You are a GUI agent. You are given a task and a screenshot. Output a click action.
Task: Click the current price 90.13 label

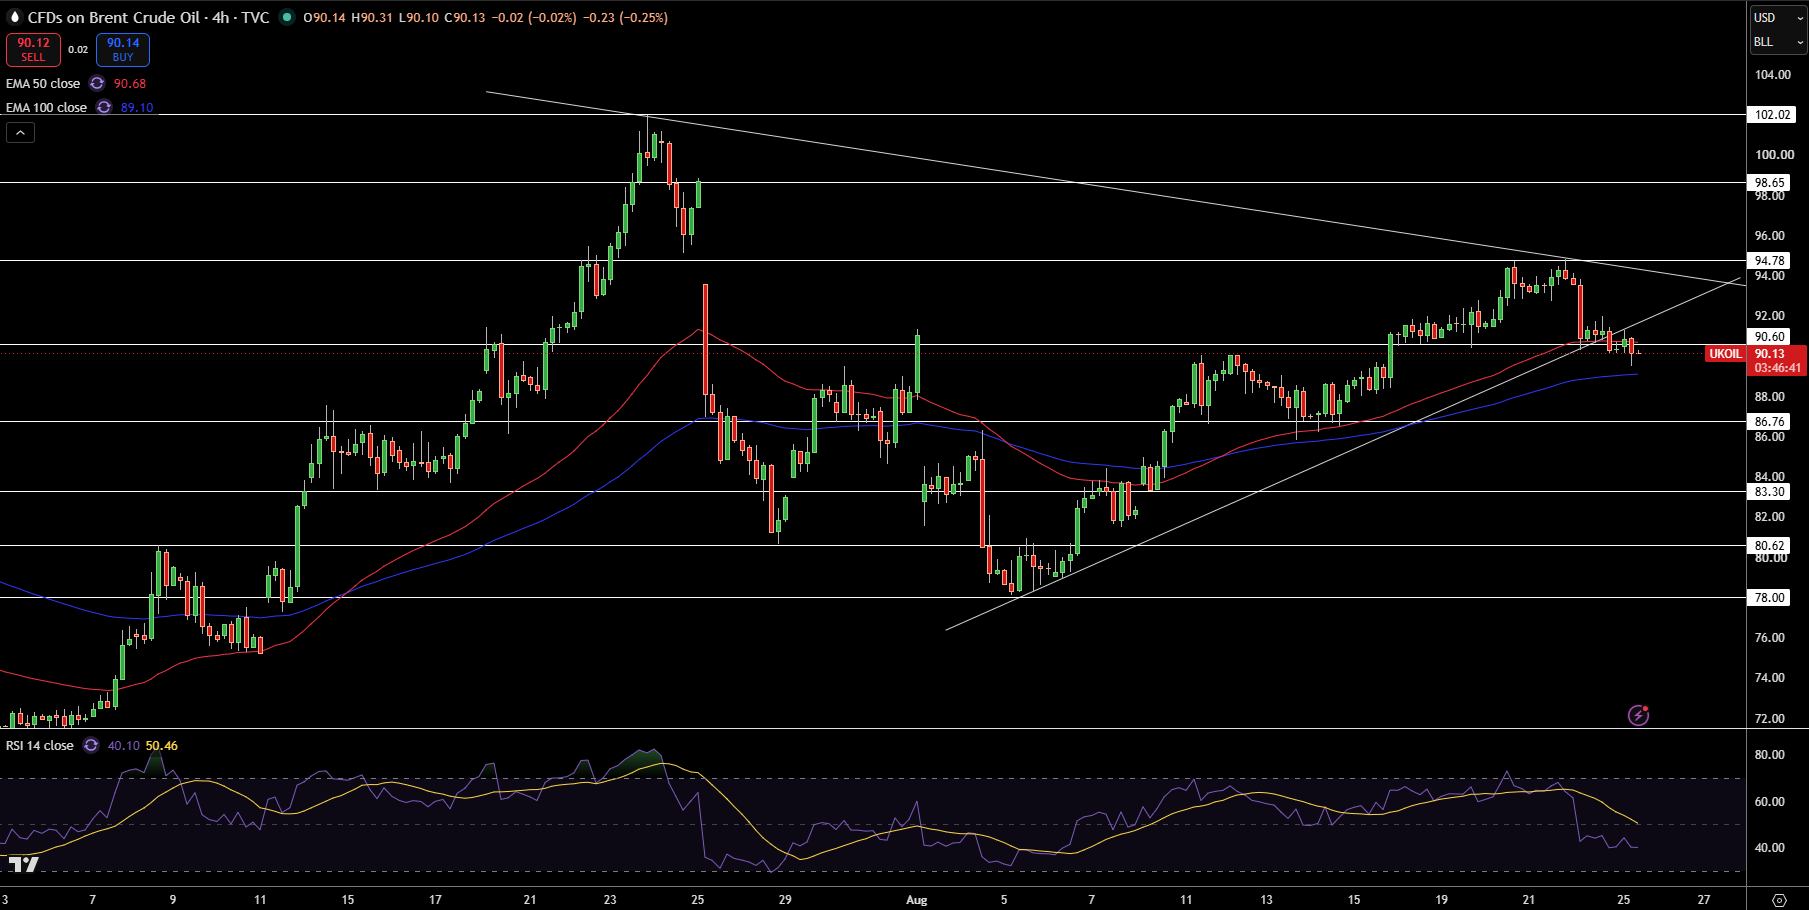pyautogui.click(x=1770, y=354)
